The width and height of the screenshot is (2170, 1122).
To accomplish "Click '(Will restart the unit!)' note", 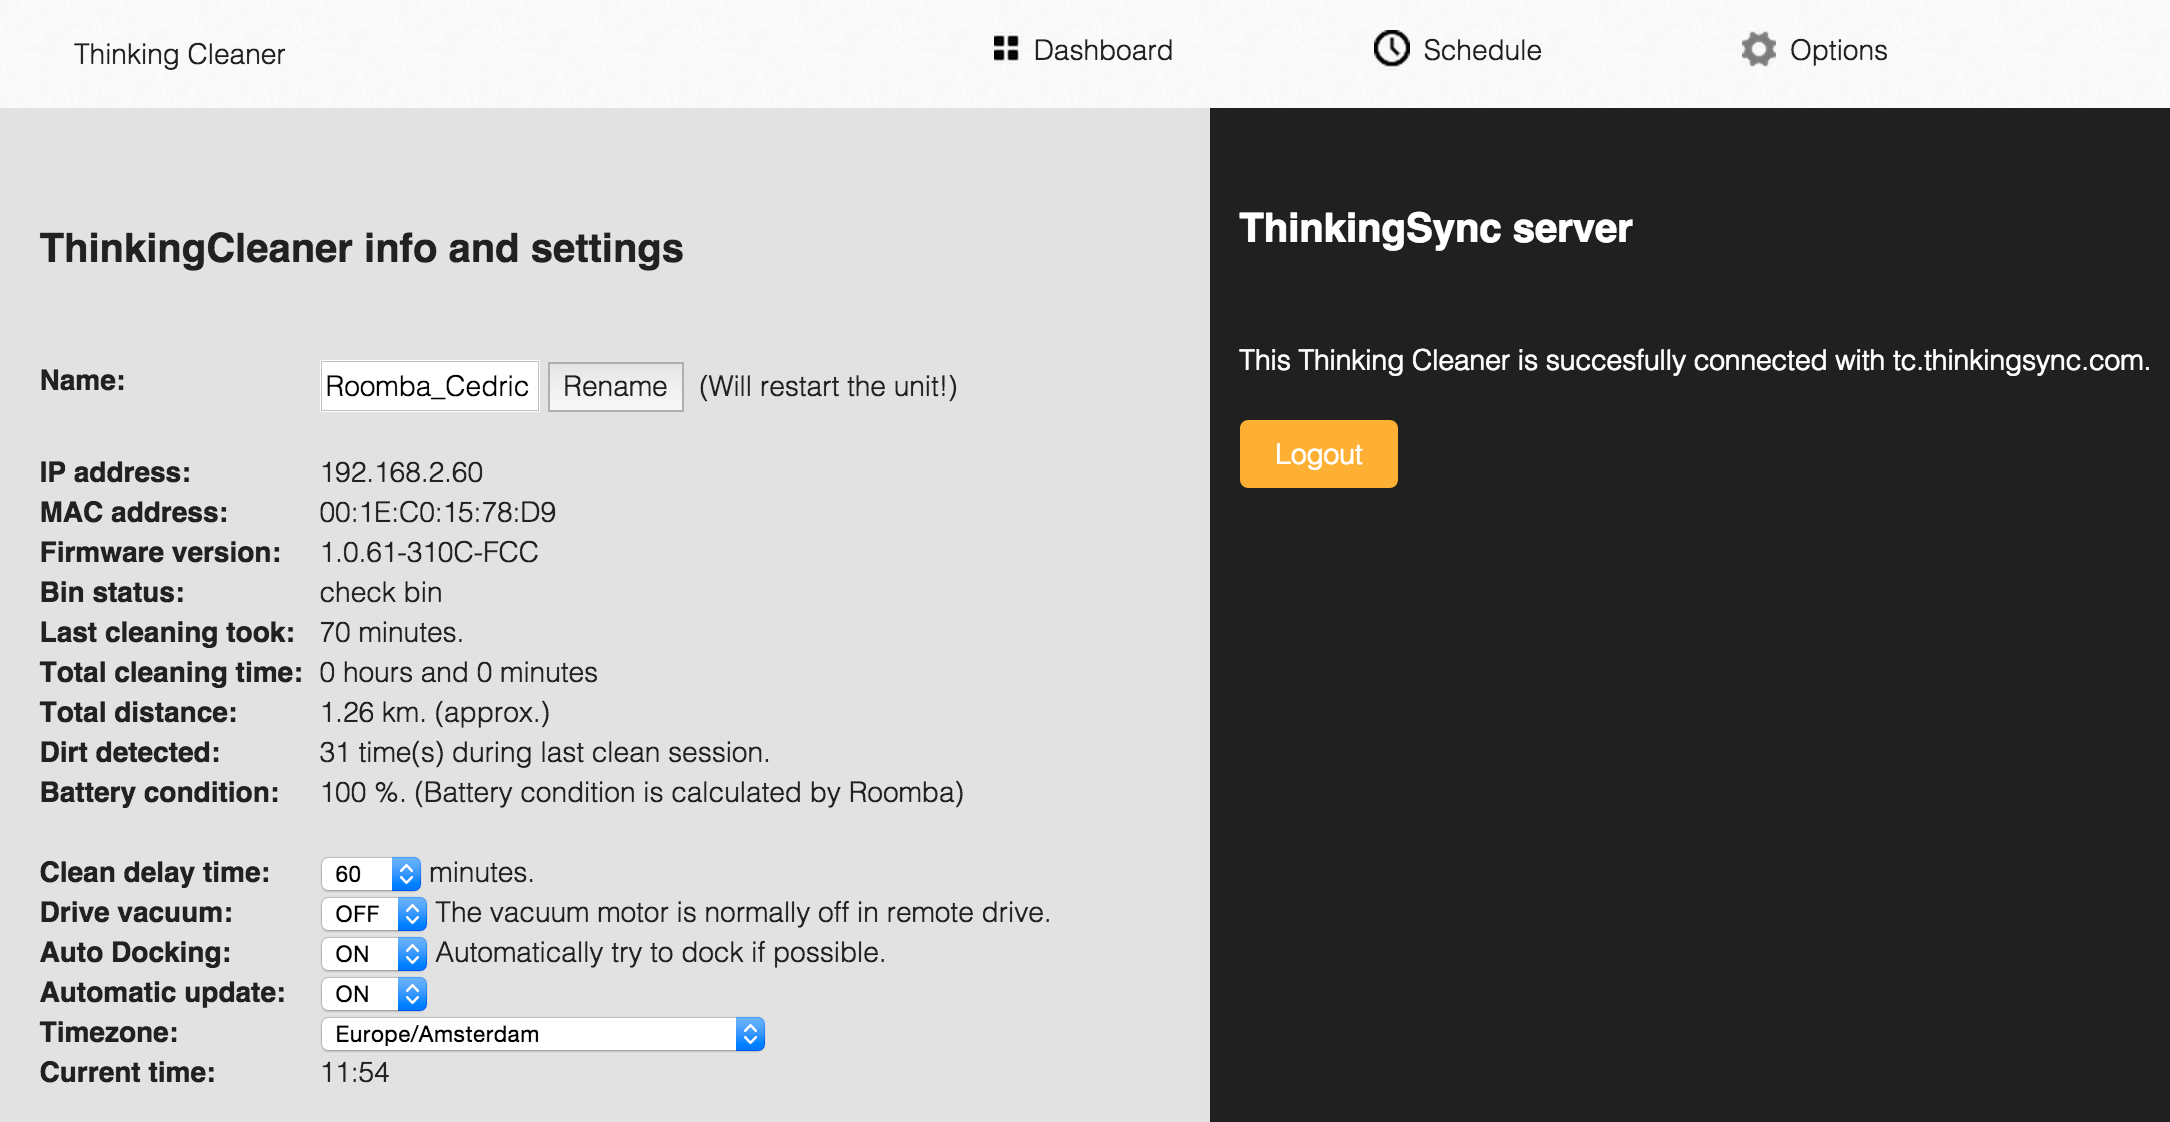I will [828, 386].
